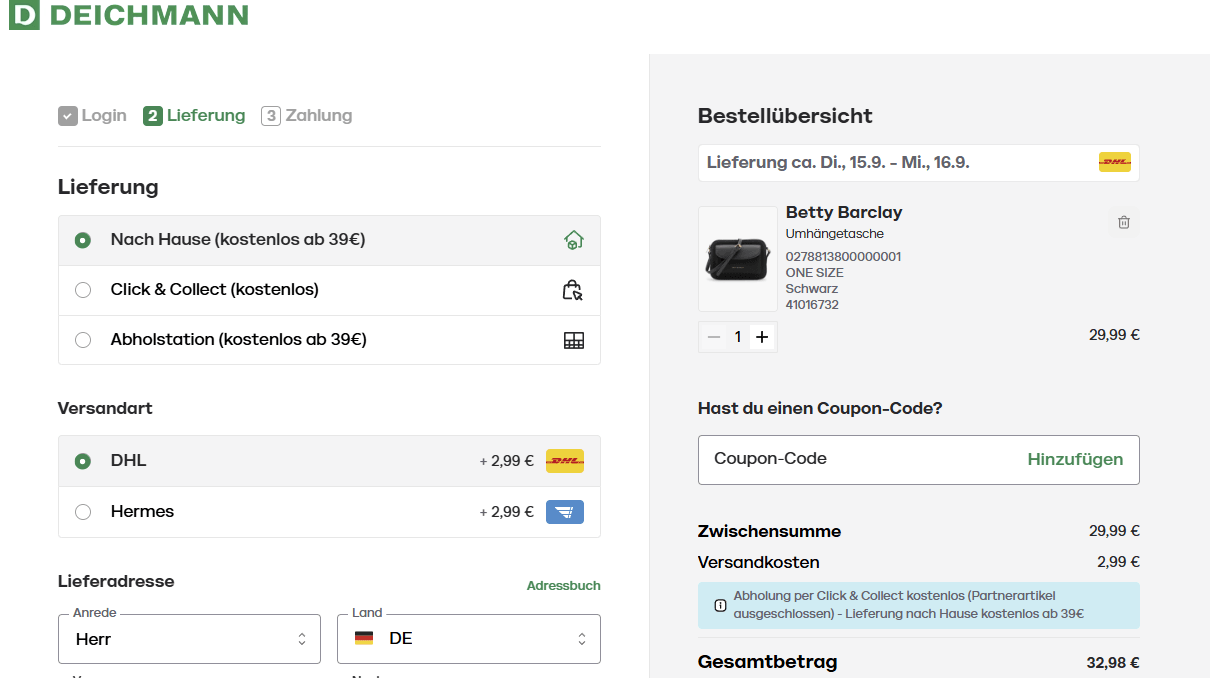1210x678 pixels.
Task: Click the Versandart heading
Action: click(105, 408)
